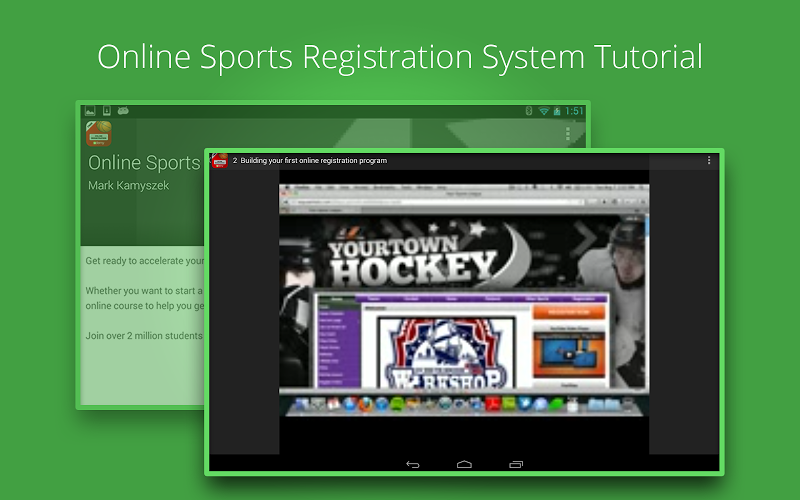
Task: Tap the Bluetooth status icon
Action: pos(529,111)
